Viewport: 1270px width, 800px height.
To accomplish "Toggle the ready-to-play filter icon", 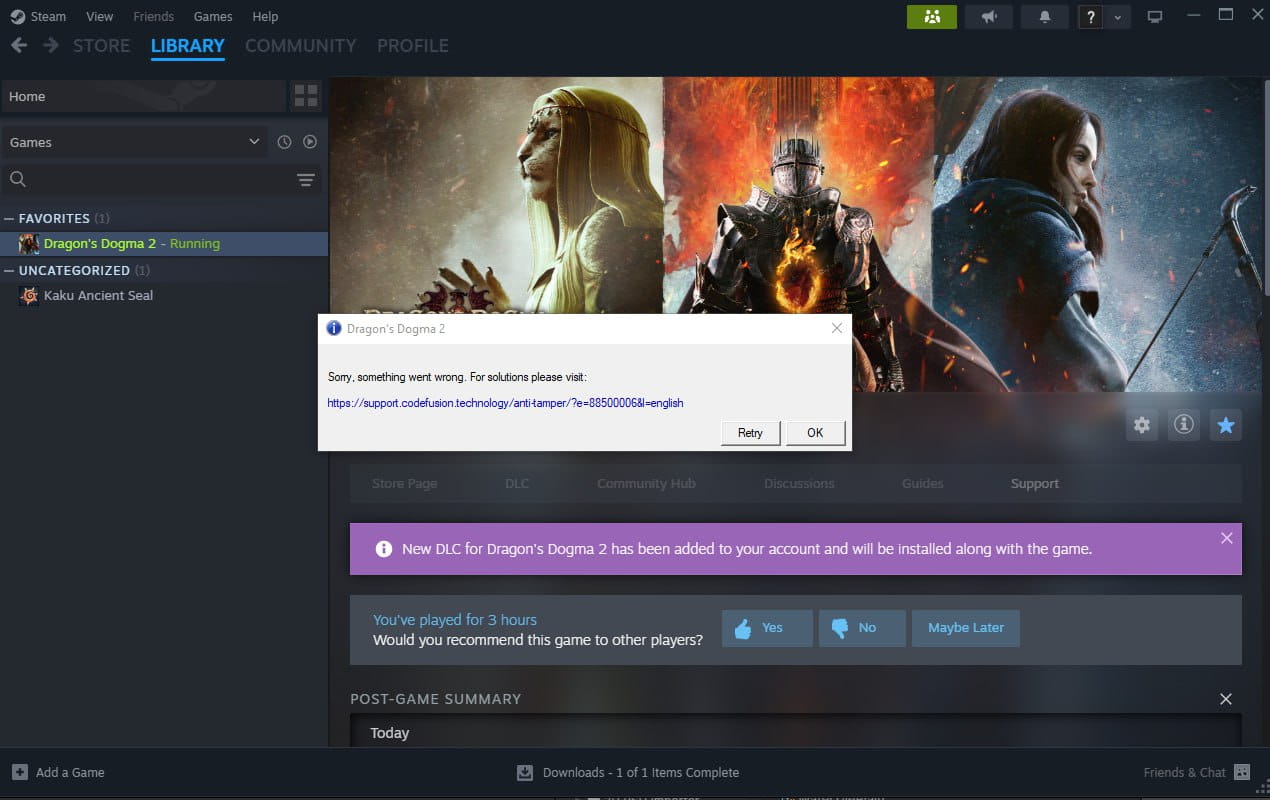I will click(x=310, y=142).
